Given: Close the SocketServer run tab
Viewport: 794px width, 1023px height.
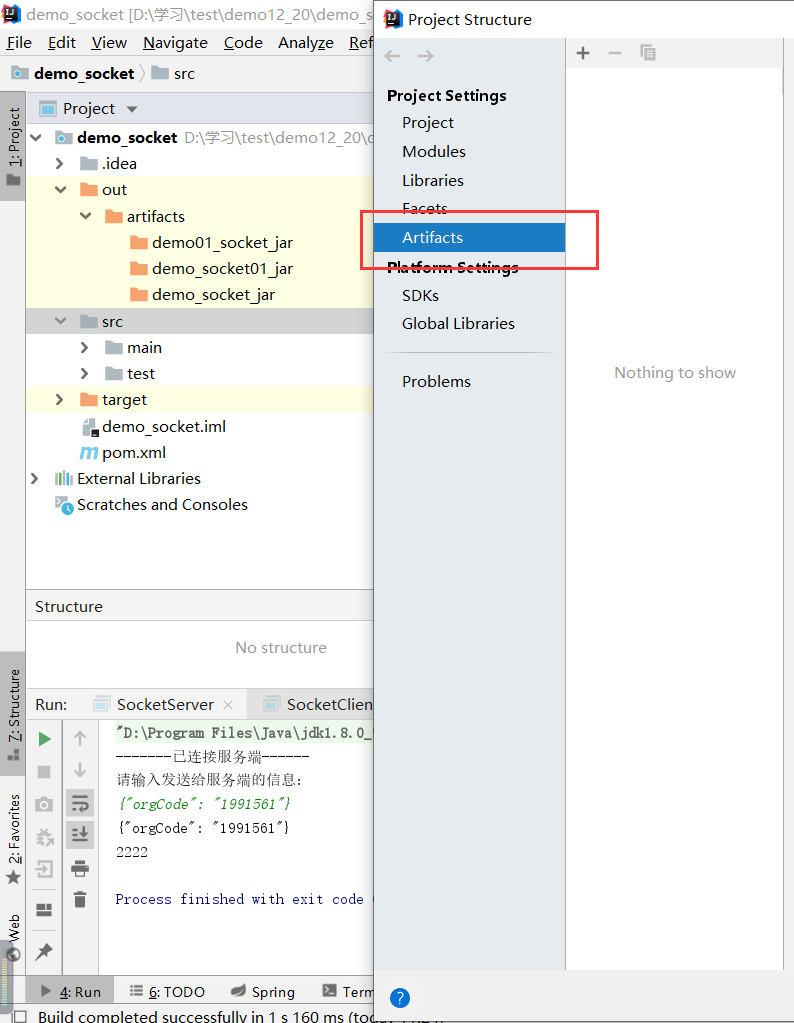Looking at the screenshot, I should tap(228, 705).
